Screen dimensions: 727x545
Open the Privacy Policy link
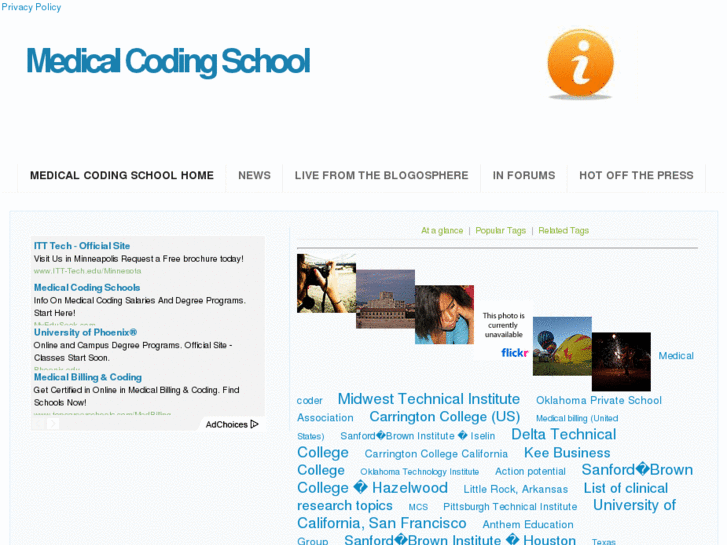point(31,7)
